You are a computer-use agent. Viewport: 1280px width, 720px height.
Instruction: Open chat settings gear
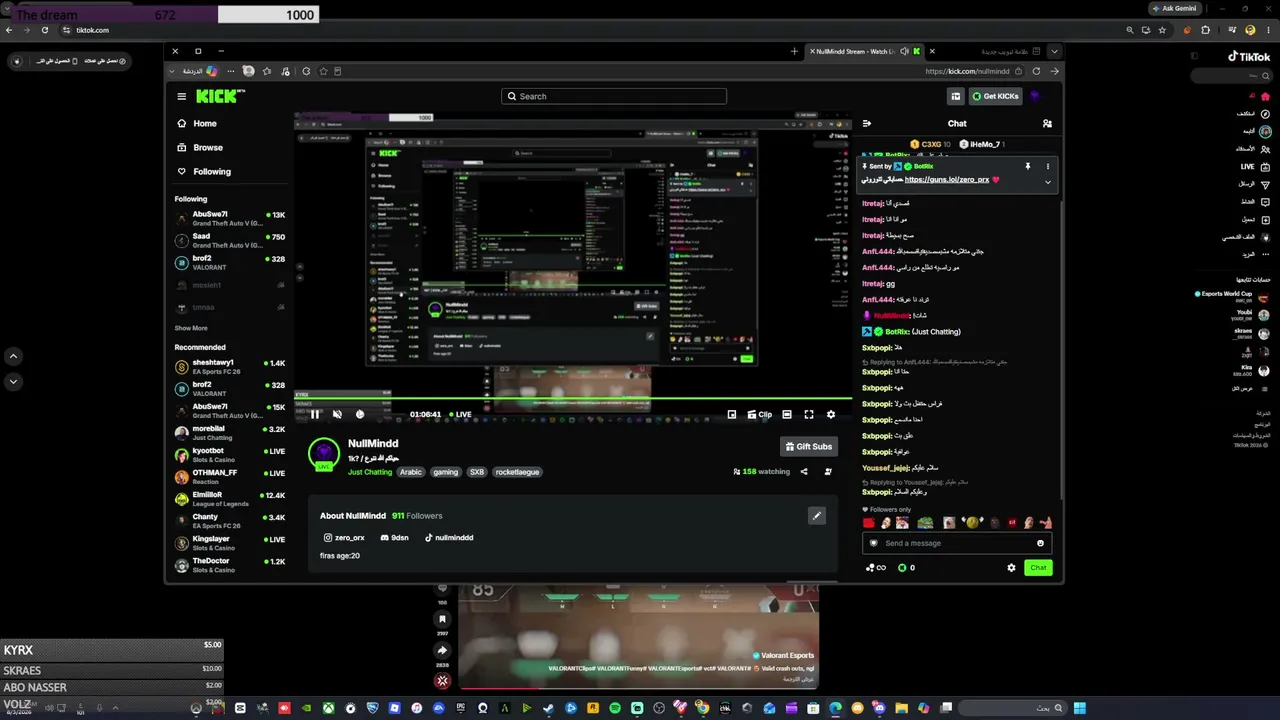(1011, 568)
